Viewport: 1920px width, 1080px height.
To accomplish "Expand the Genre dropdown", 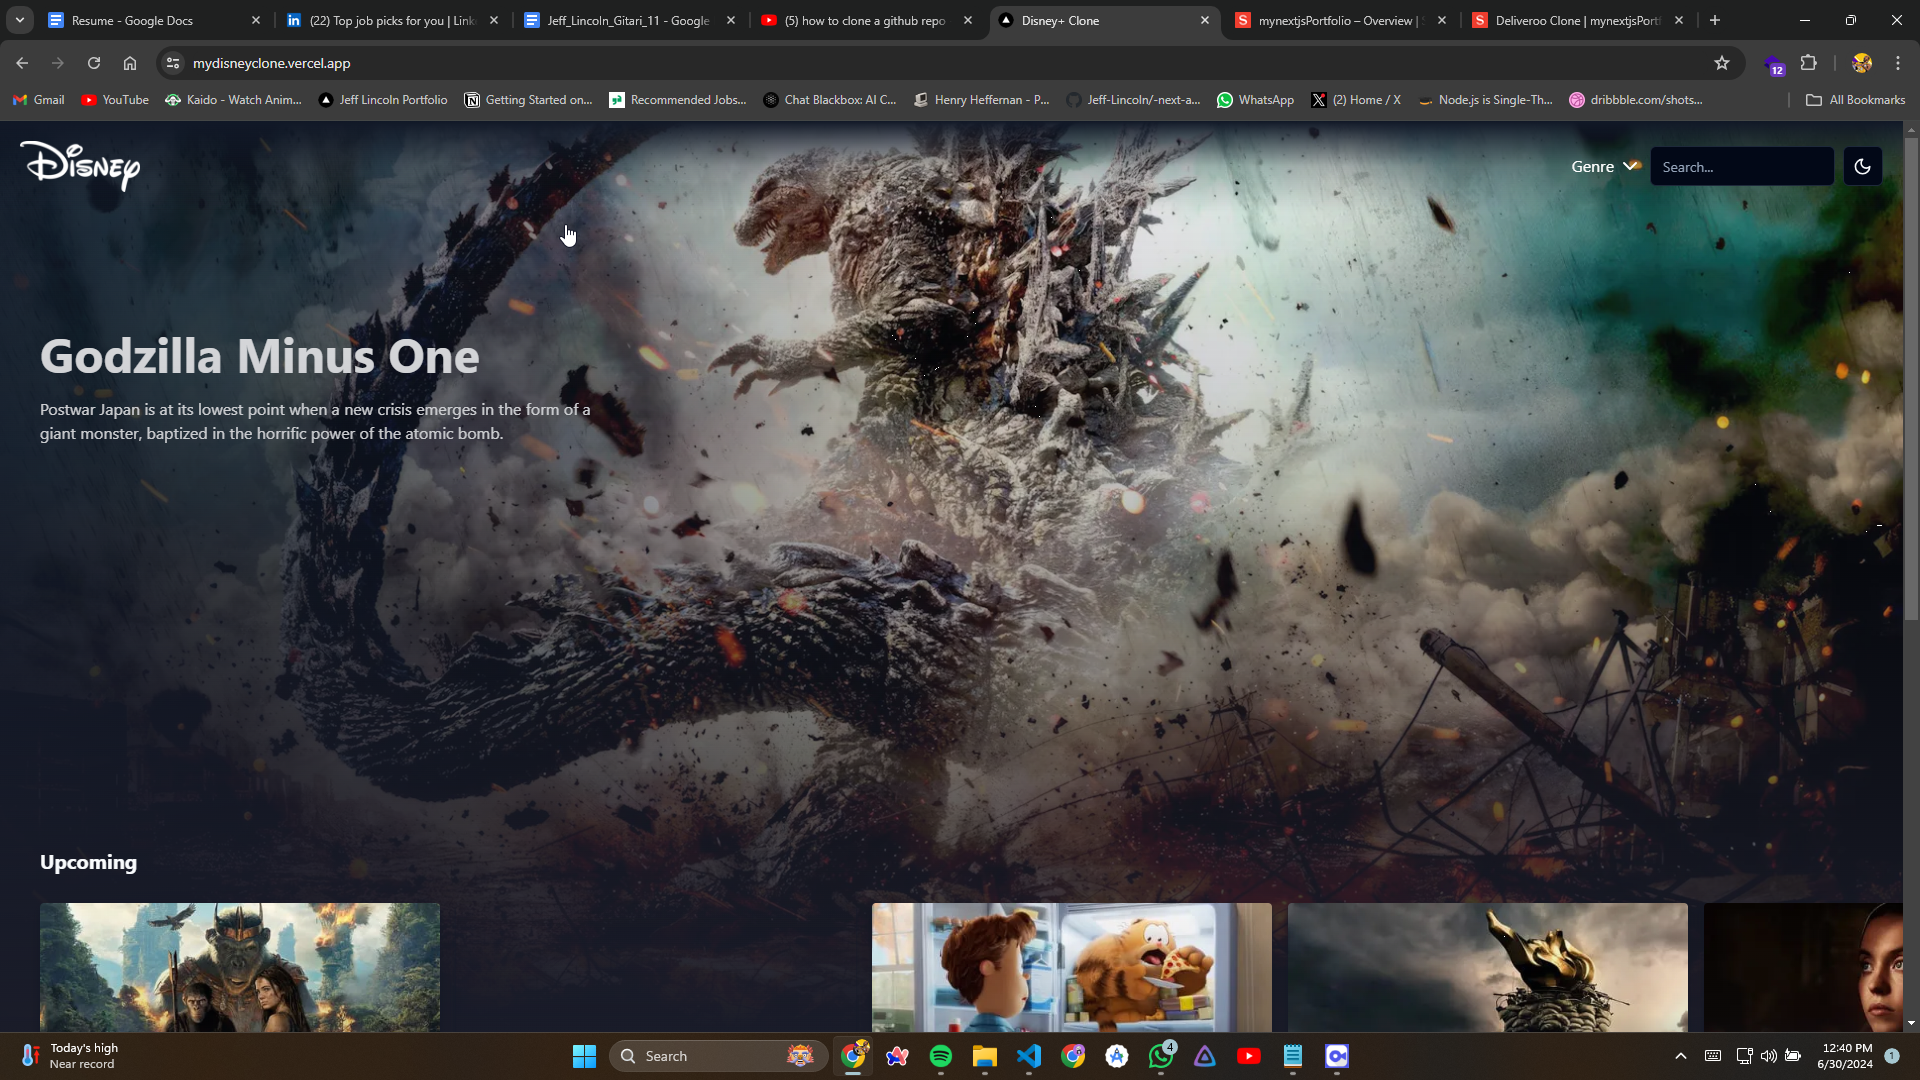I will [1604, 167].
